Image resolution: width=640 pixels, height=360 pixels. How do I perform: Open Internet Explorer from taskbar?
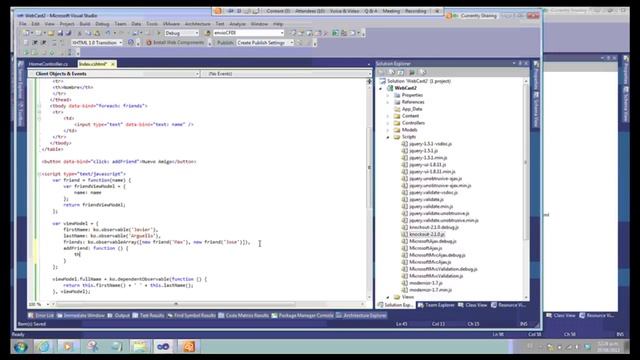pos(43,347)
